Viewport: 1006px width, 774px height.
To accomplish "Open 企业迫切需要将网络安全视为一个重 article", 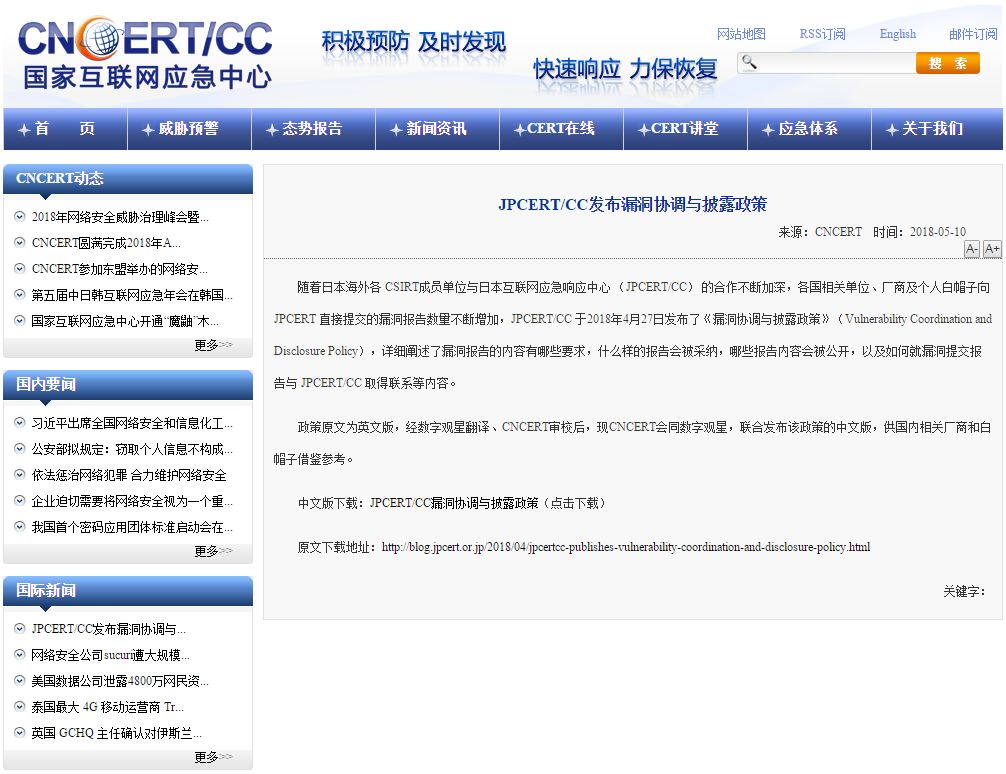I will click(x=132, y=501).
